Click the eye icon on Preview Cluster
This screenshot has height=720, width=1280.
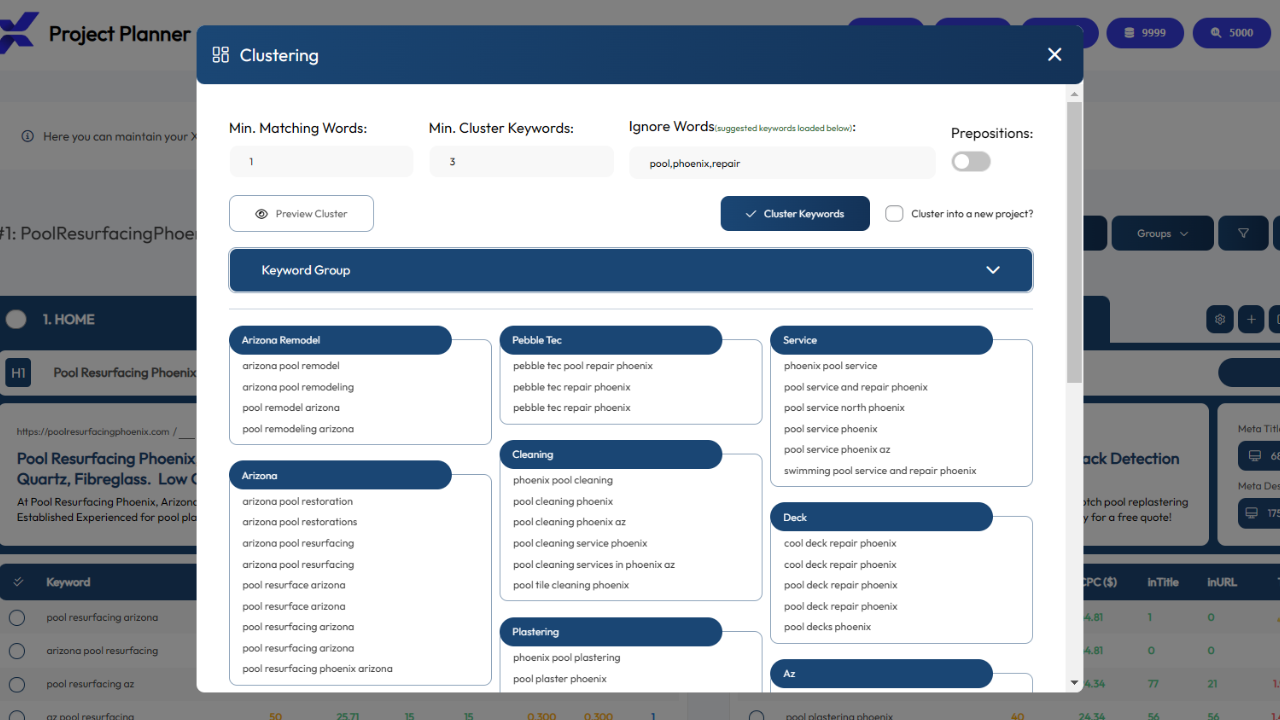(x=264, y=213)
